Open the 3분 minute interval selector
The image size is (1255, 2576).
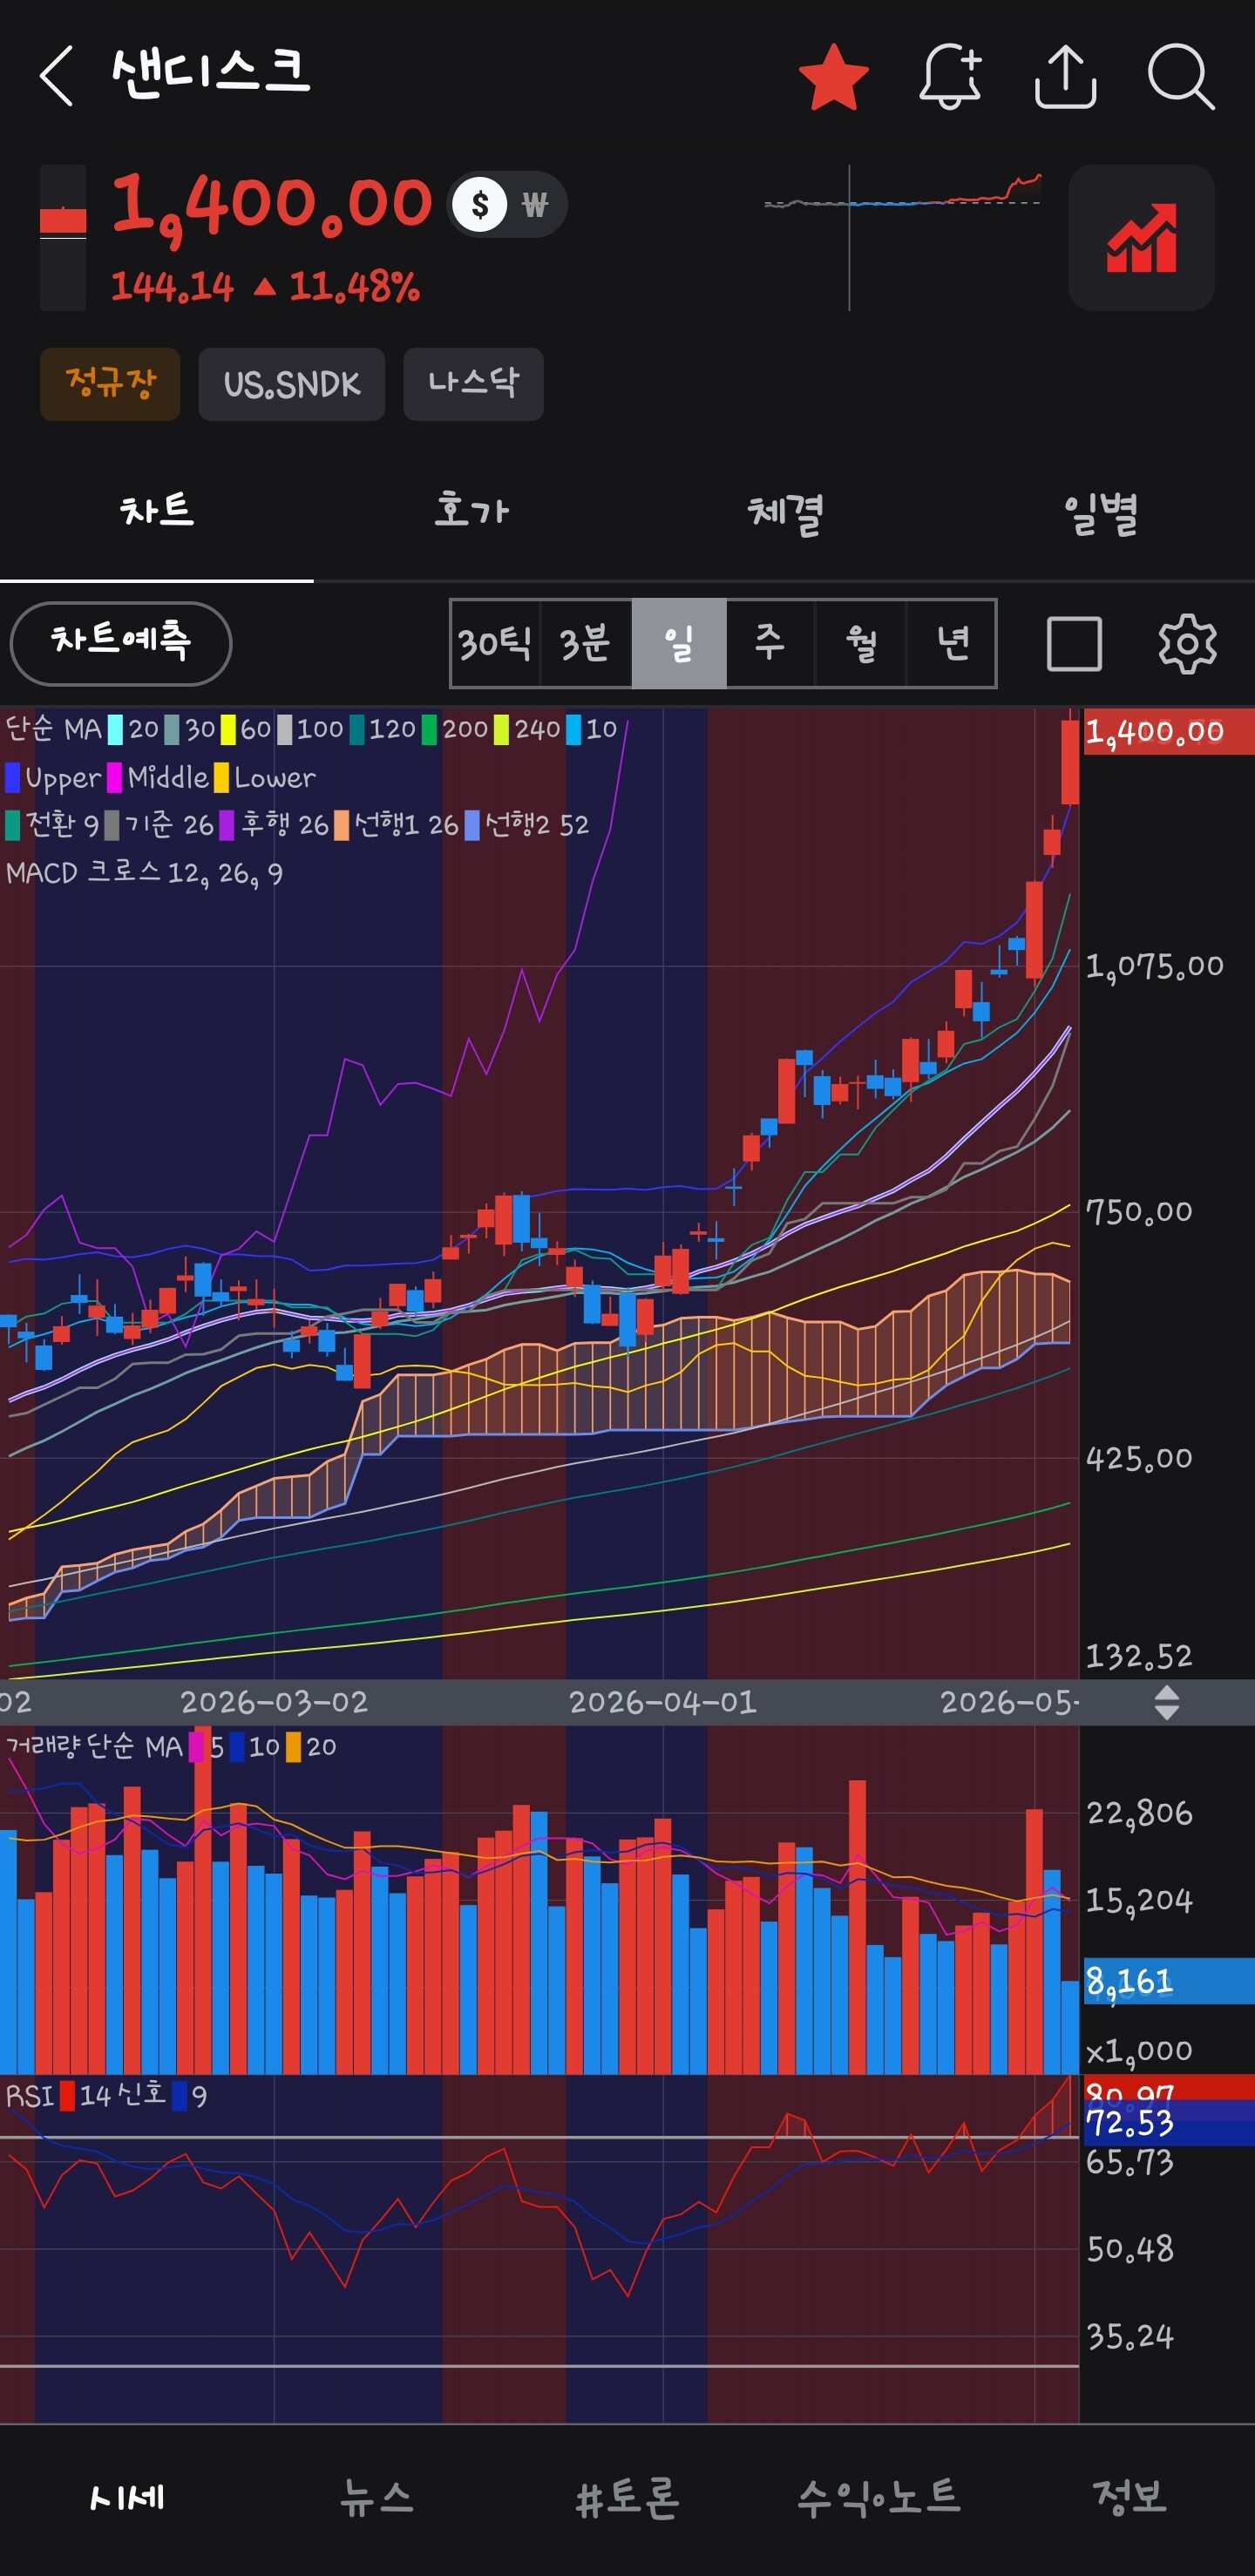(585, 643)
